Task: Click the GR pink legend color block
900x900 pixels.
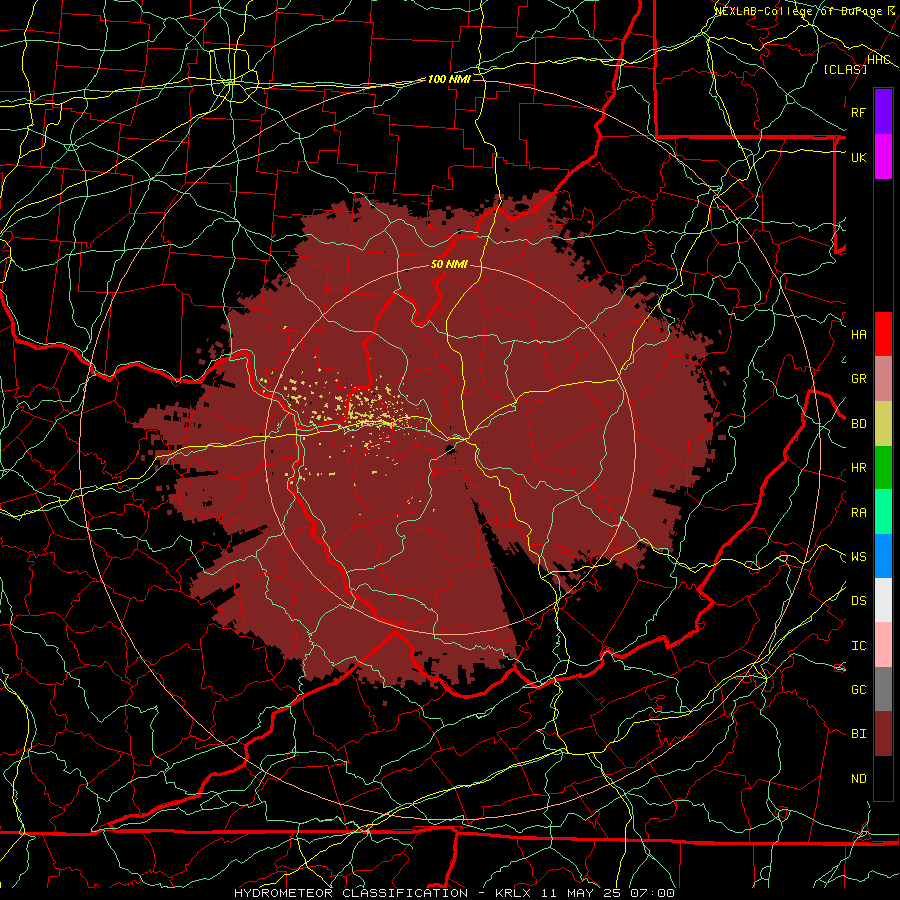Action: [x=883, y=379]
